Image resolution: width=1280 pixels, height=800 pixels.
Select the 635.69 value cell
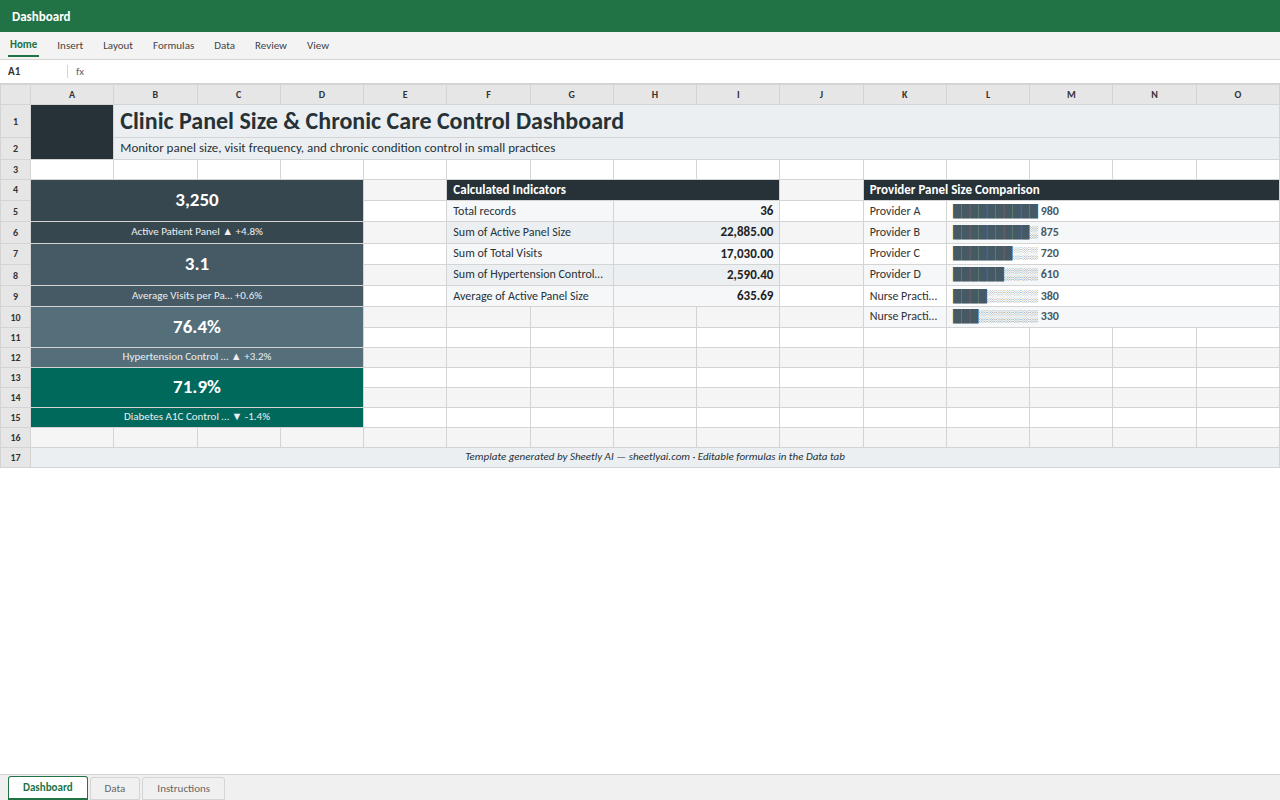(696, 296)
